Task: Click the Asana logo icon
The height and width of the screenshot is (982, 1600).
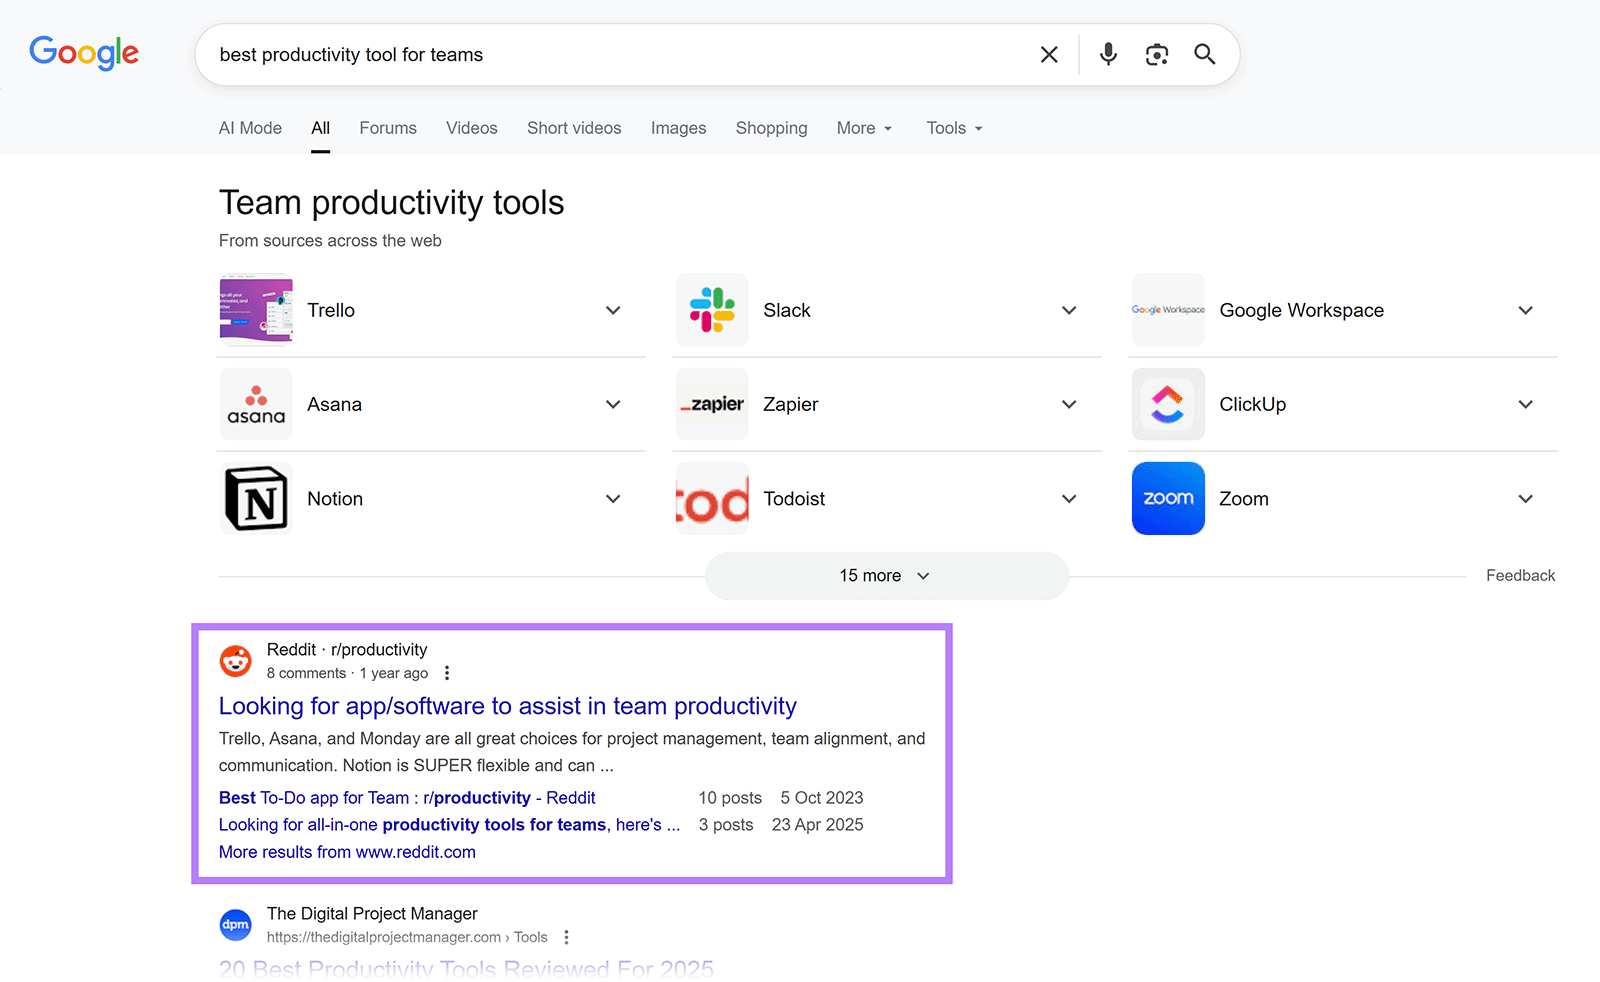Action: click(x=256, y=404)
